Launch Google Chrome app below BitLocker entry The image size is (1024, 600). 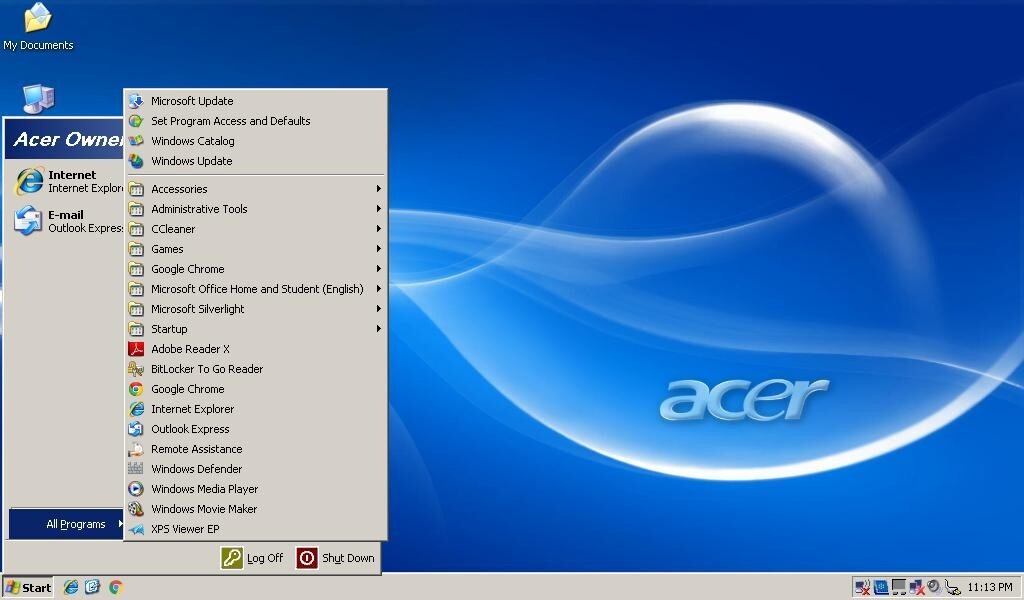255,389
